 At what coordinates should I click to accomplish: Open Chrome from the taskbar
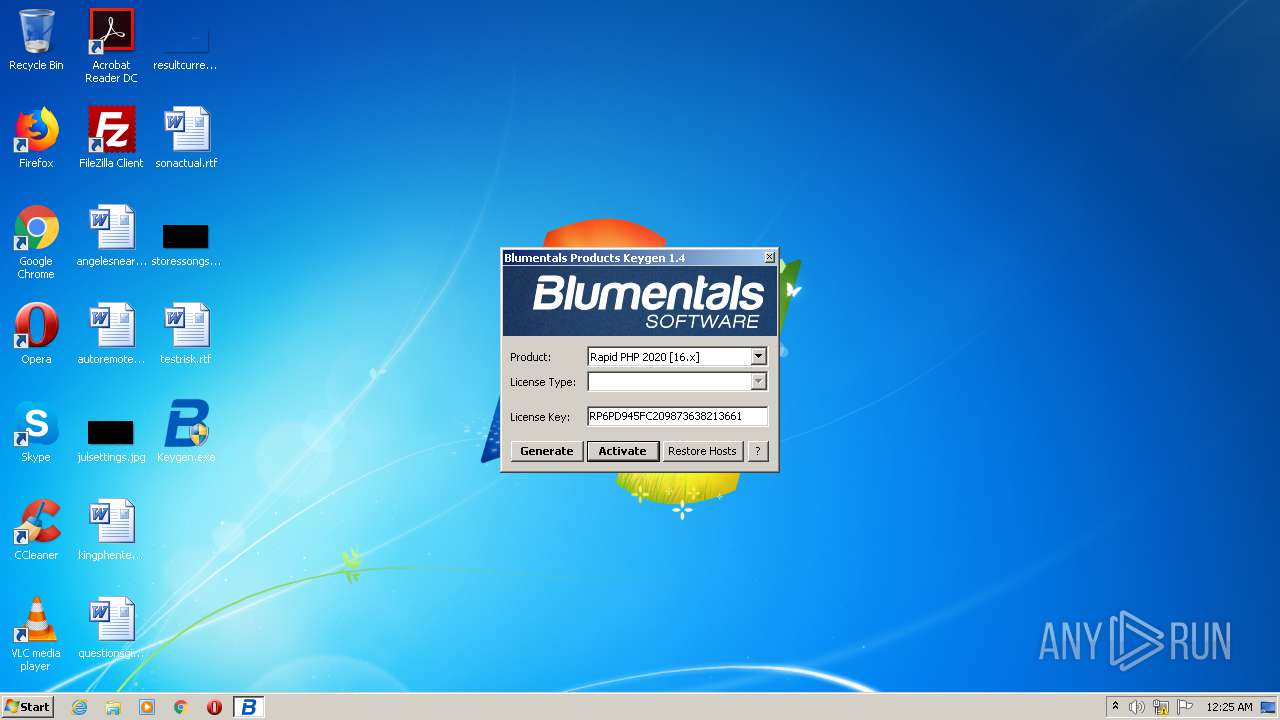pos(181,707)
